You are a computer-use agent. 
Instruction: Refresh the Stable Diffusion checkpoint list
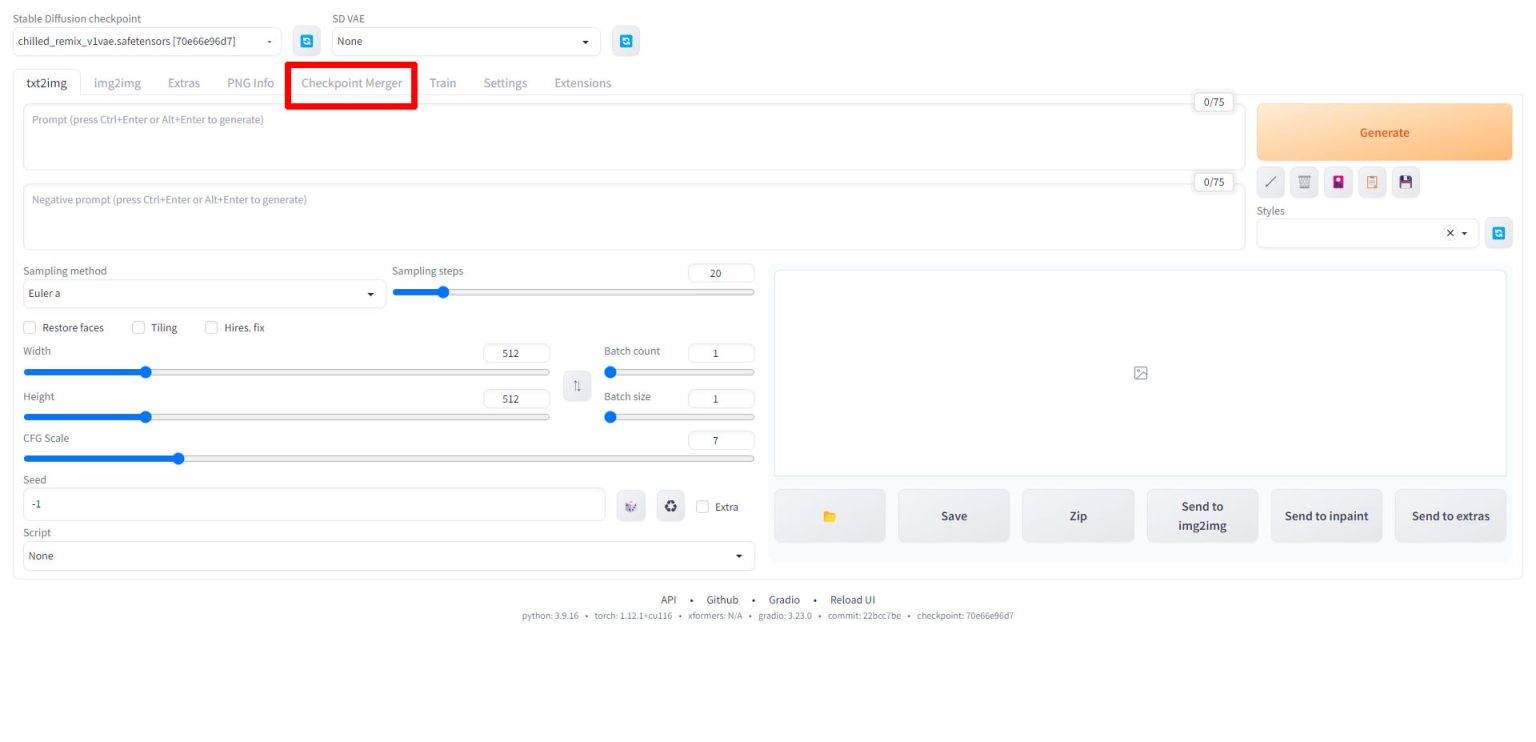point(307,40)
